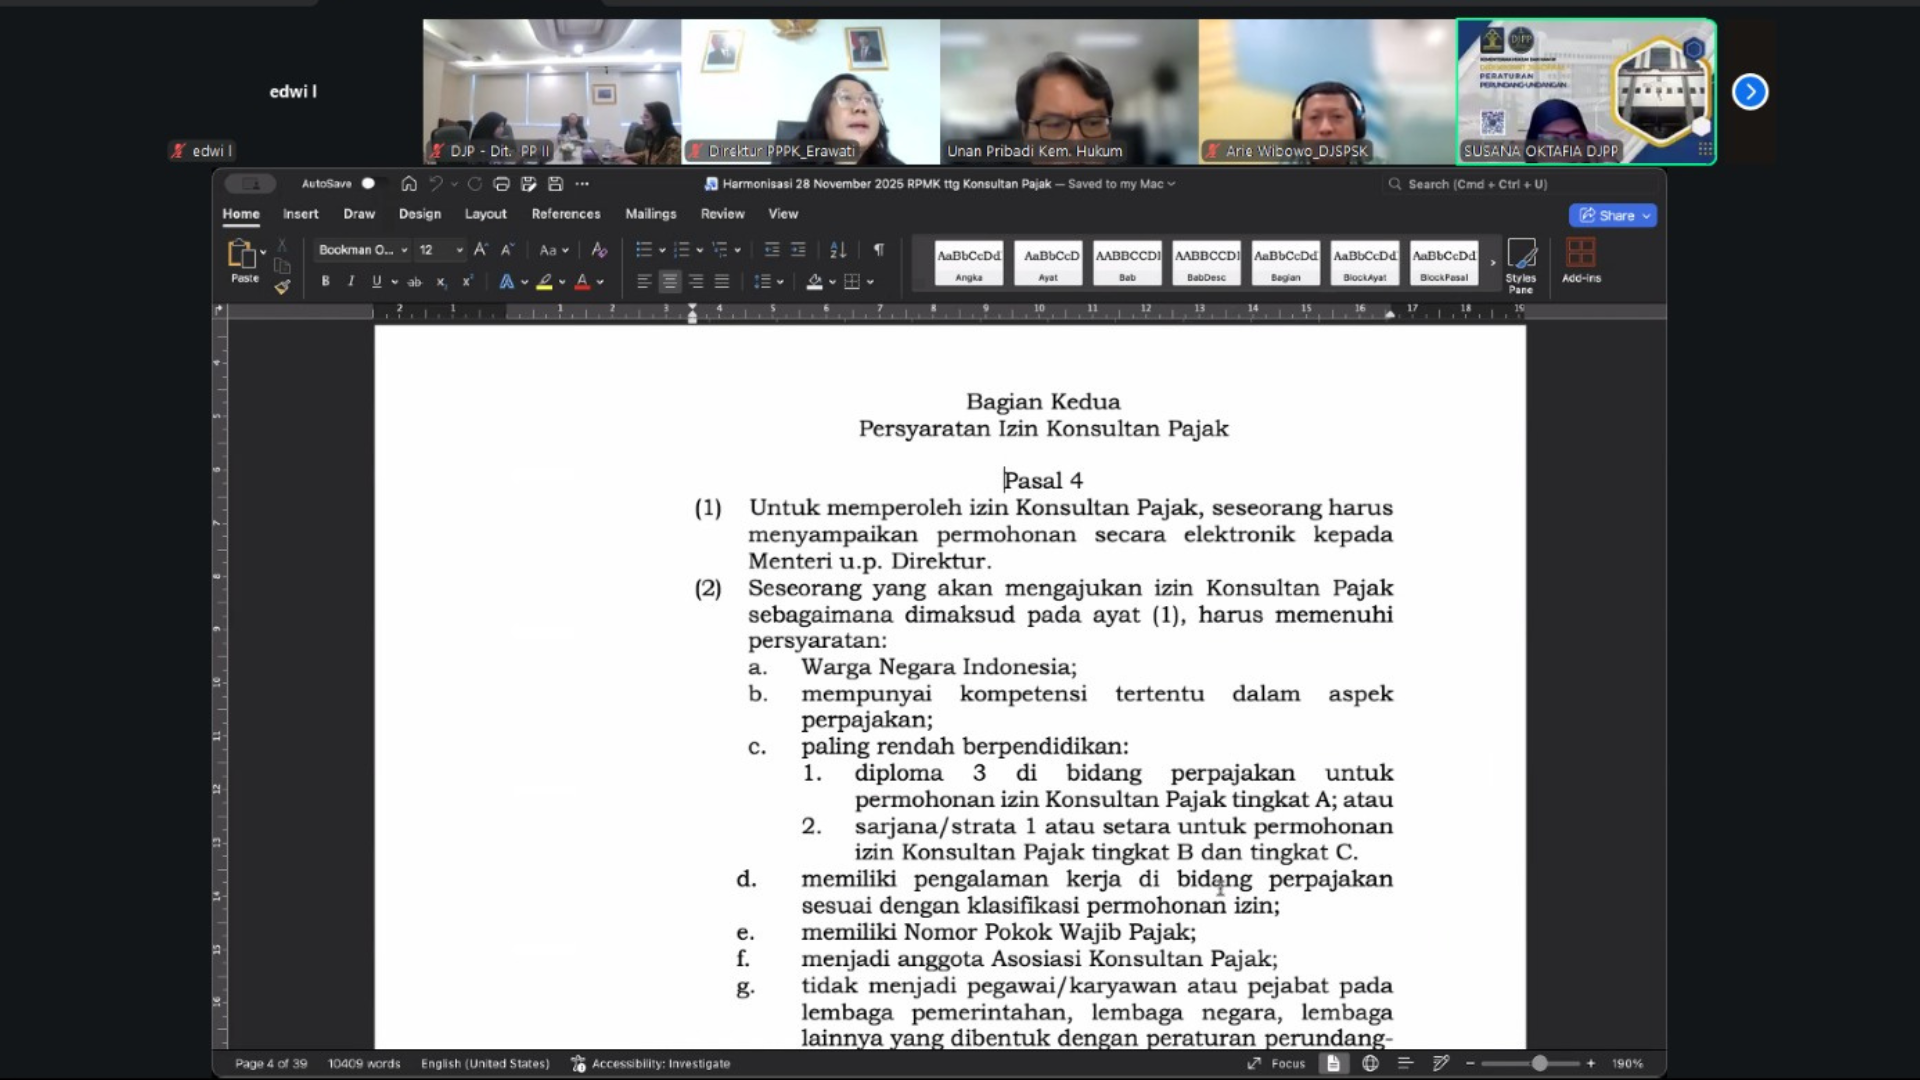Click the zoom slider handle
The height and width of the screenshot is (1080, 1920).
coord(1540,1064)
